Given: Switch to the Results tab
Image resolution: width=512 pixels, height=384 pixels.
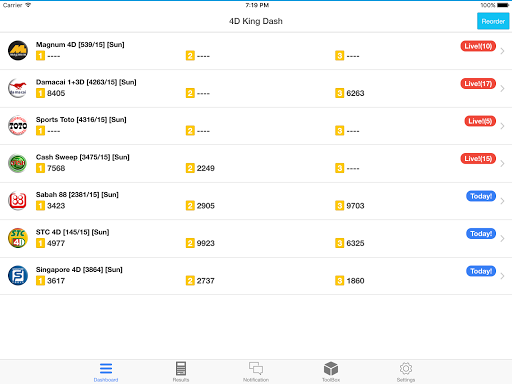Looking at the screenshot, I should coord(181,372).
